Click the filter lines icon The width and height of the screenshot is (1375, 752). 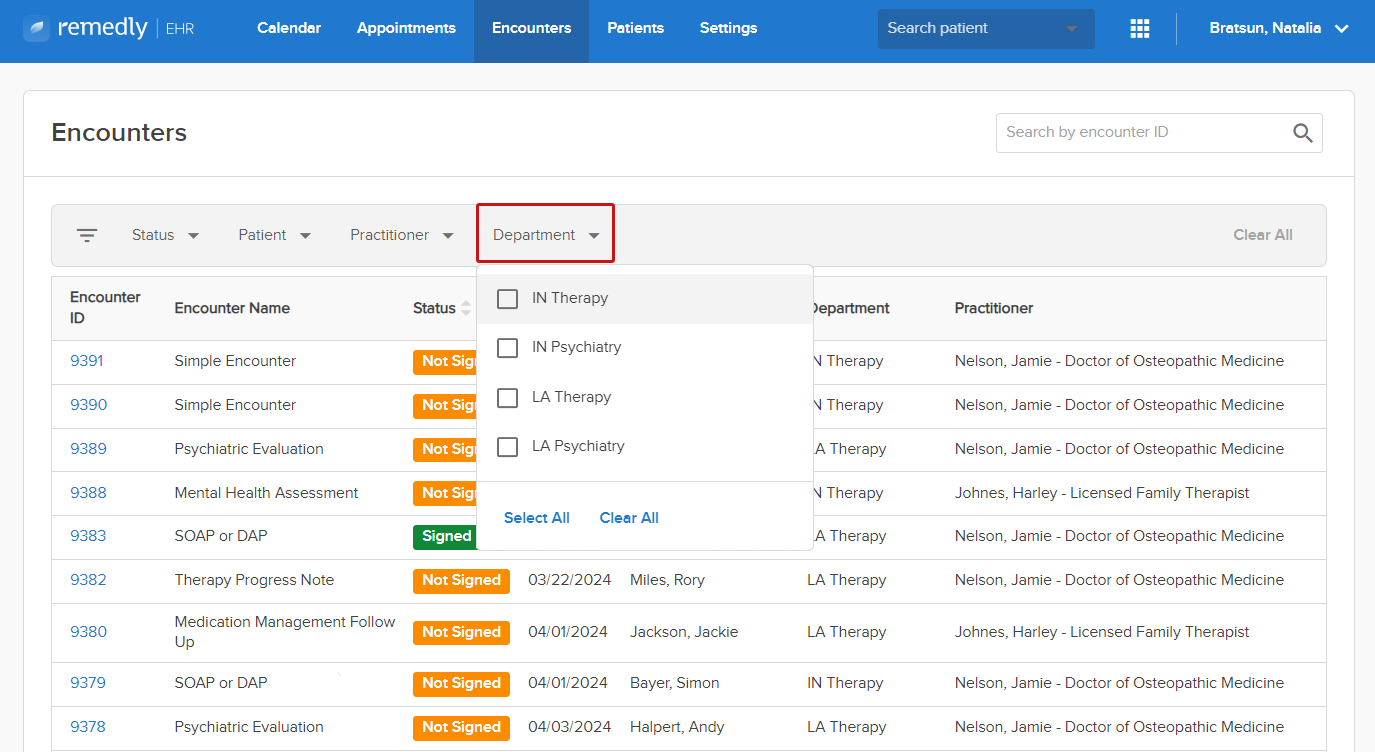pos(87,235)
